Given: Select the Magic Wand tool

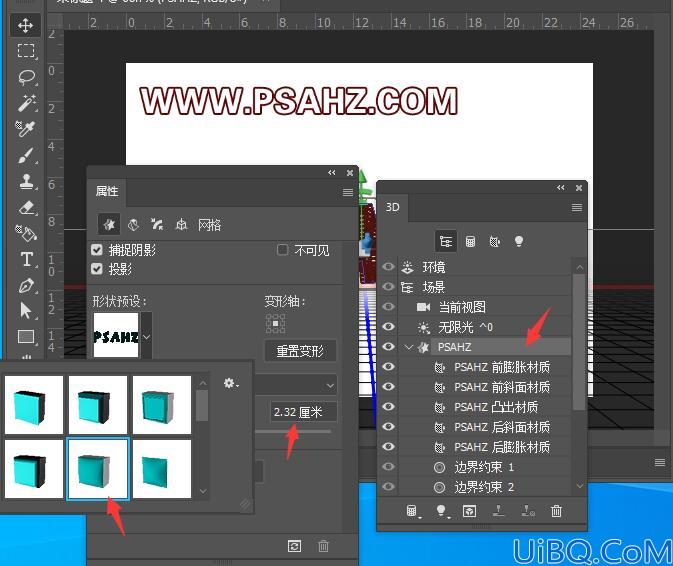Looking at the screenshot, I should [26, 103].
